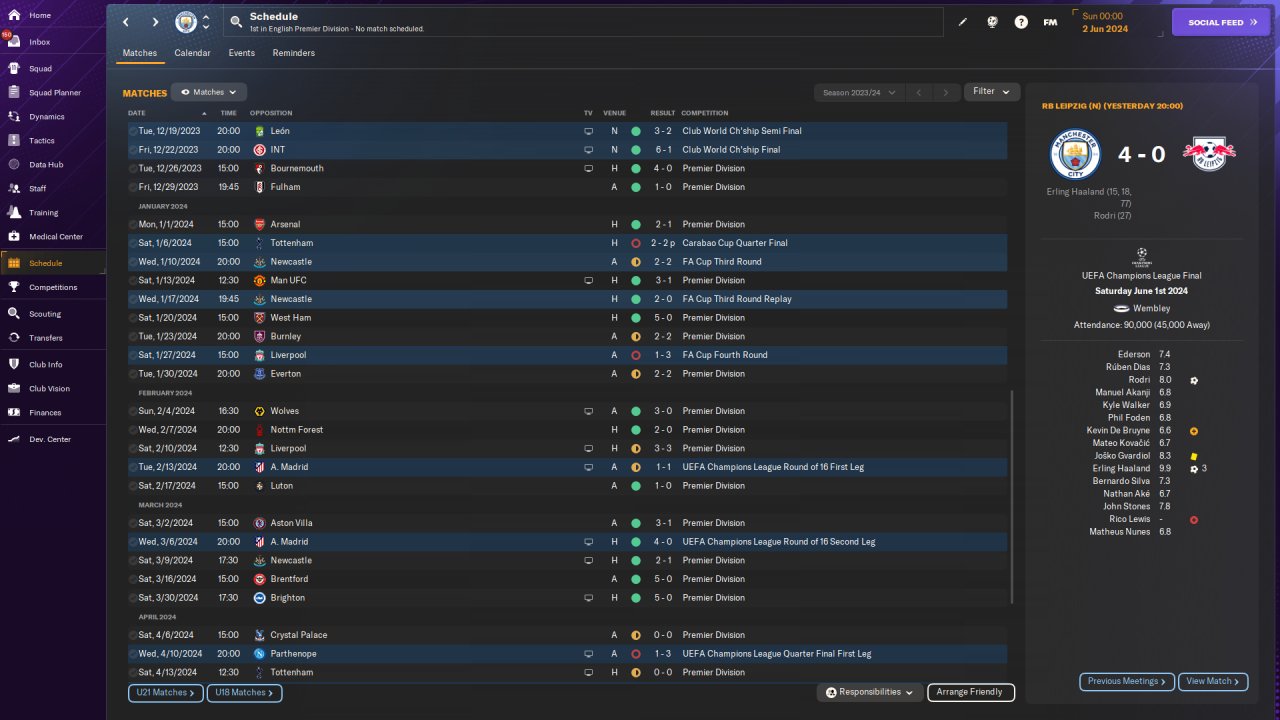Open U21 Matches
This screenshot has width=1280, height=720.
[x=166, y=692]
